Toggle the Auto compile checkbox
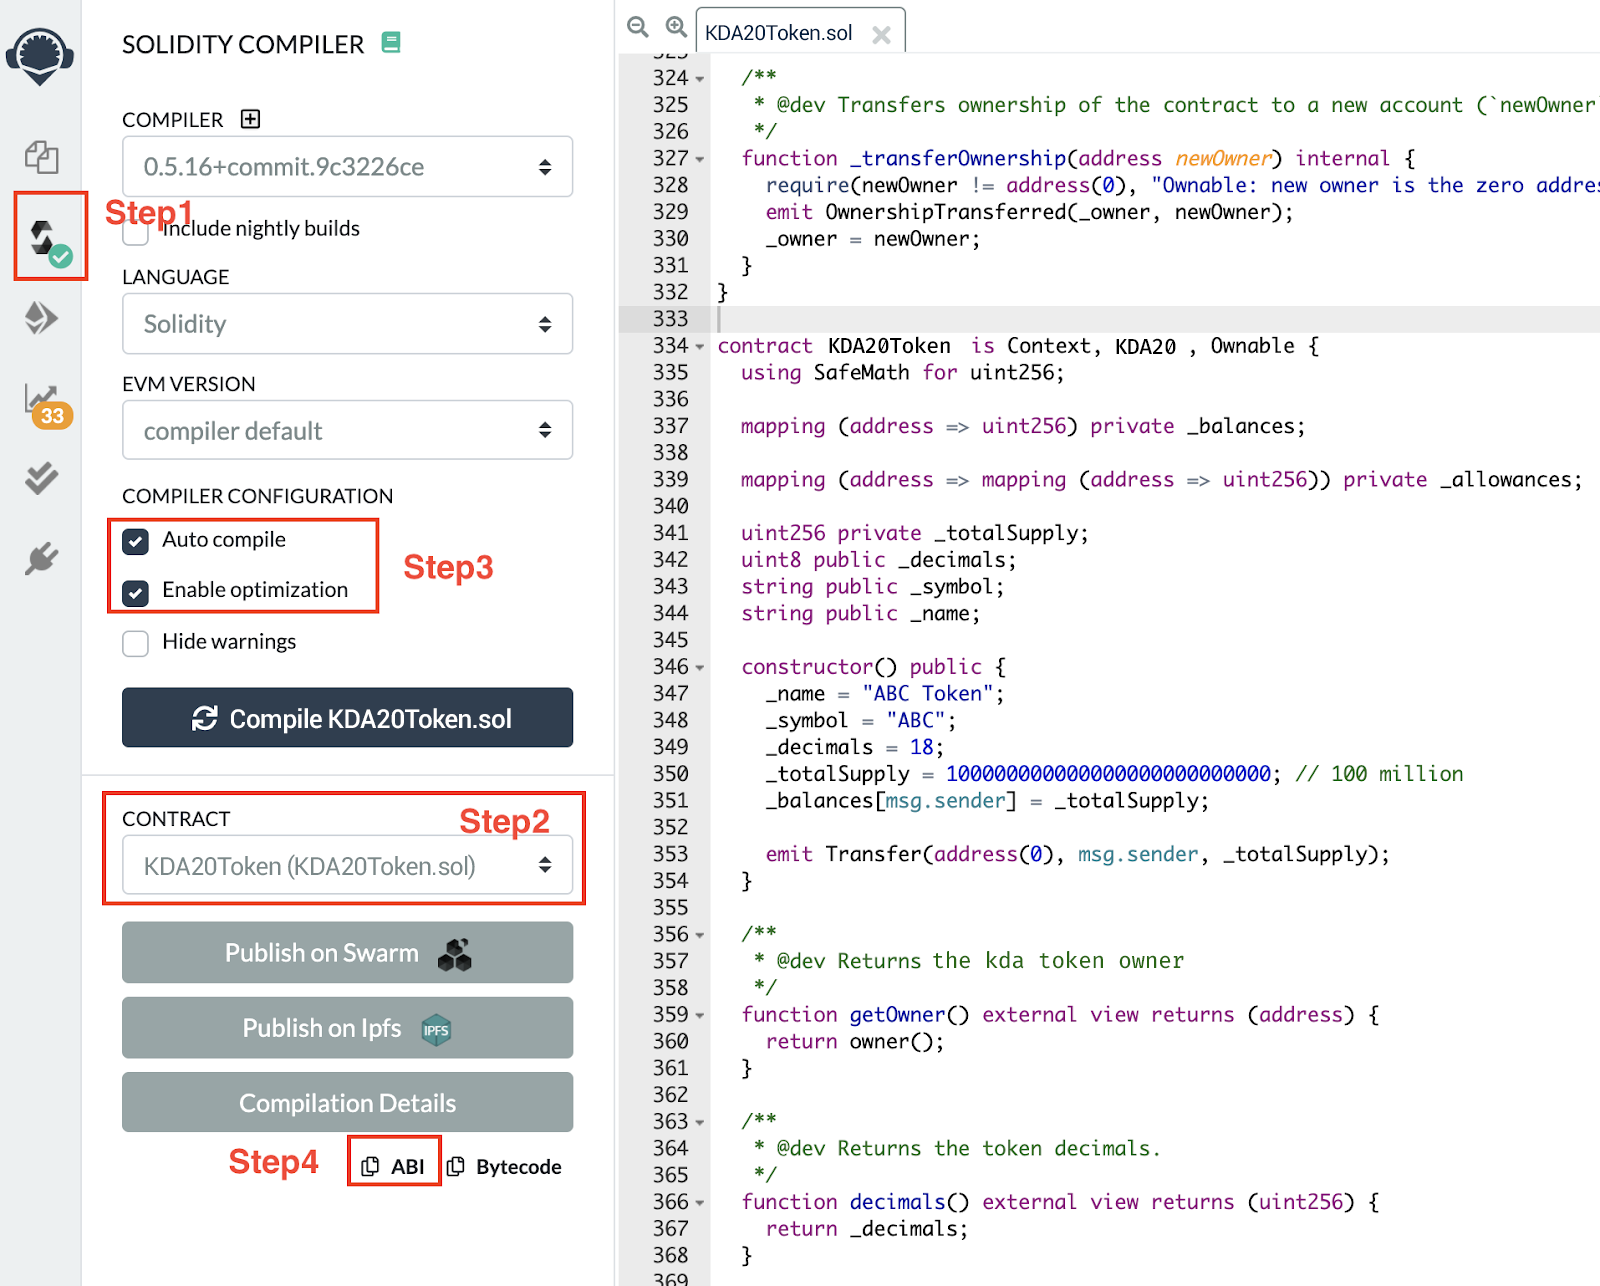 [135, 541]
